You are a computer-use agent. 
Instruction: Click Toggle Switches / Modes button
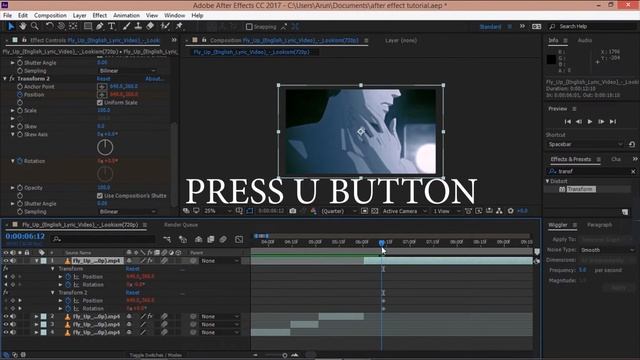(x=156, y=355)
